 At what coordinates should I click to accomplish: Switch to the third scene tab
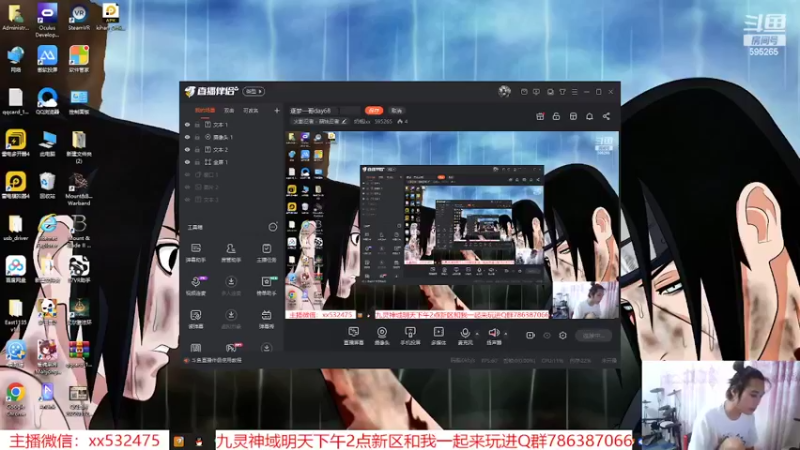(x=251, y=110)
